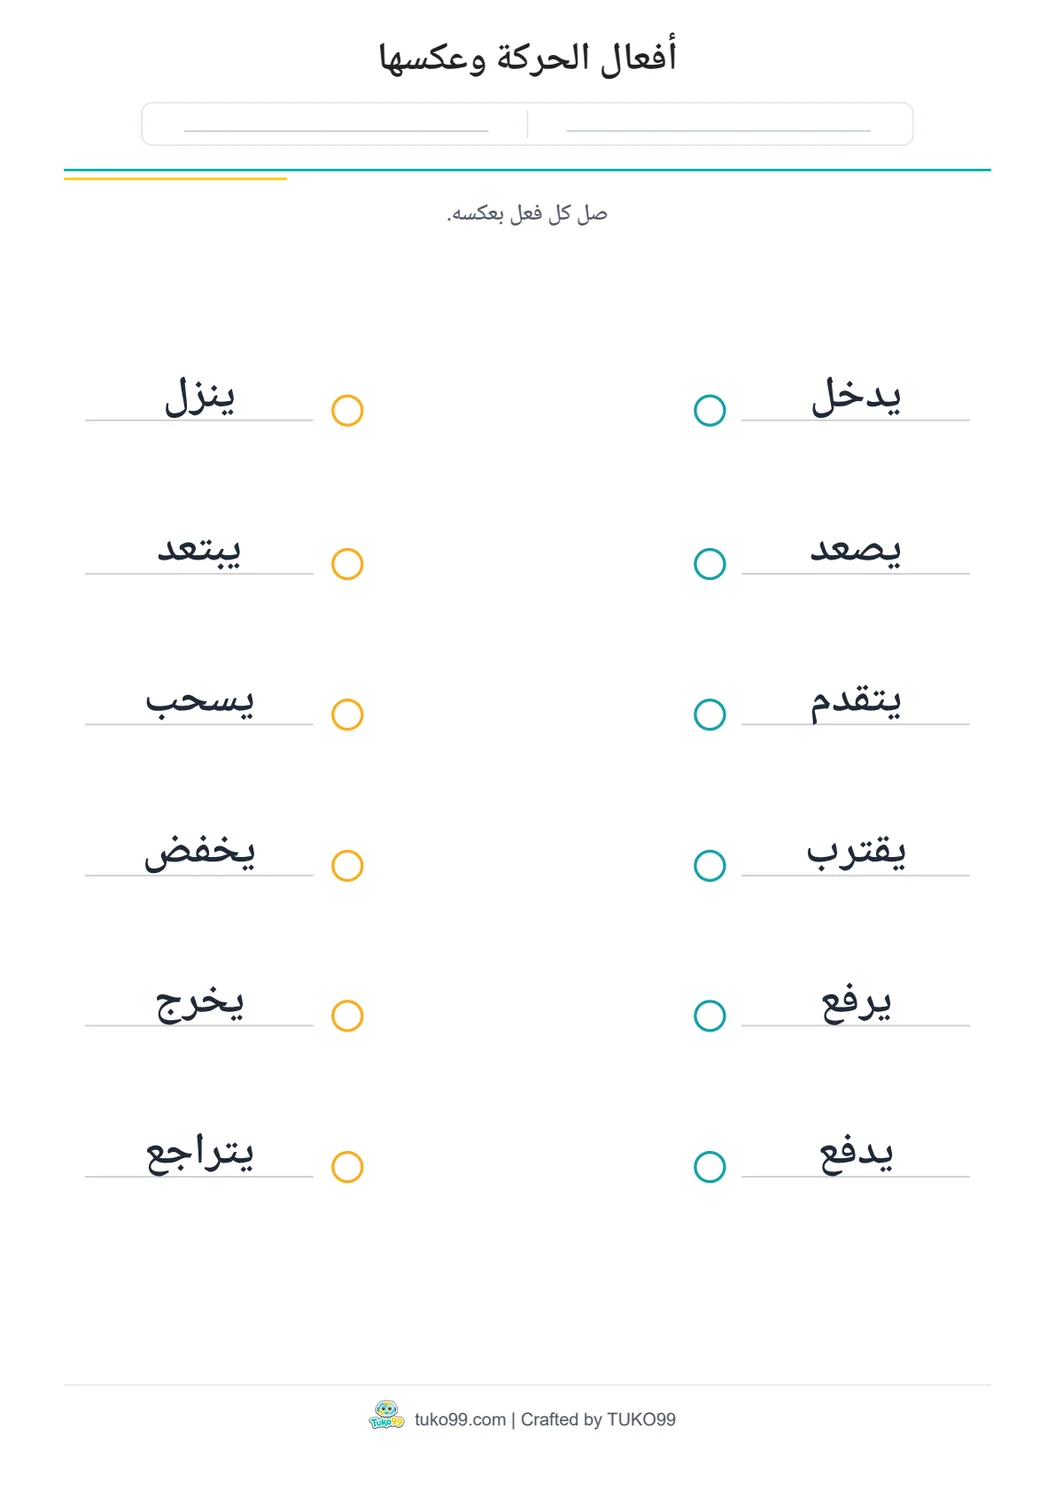1055x1491 pixels.
Task: Click the instruction text صل كل فعل بعكسه
Action: pos(527,213)
